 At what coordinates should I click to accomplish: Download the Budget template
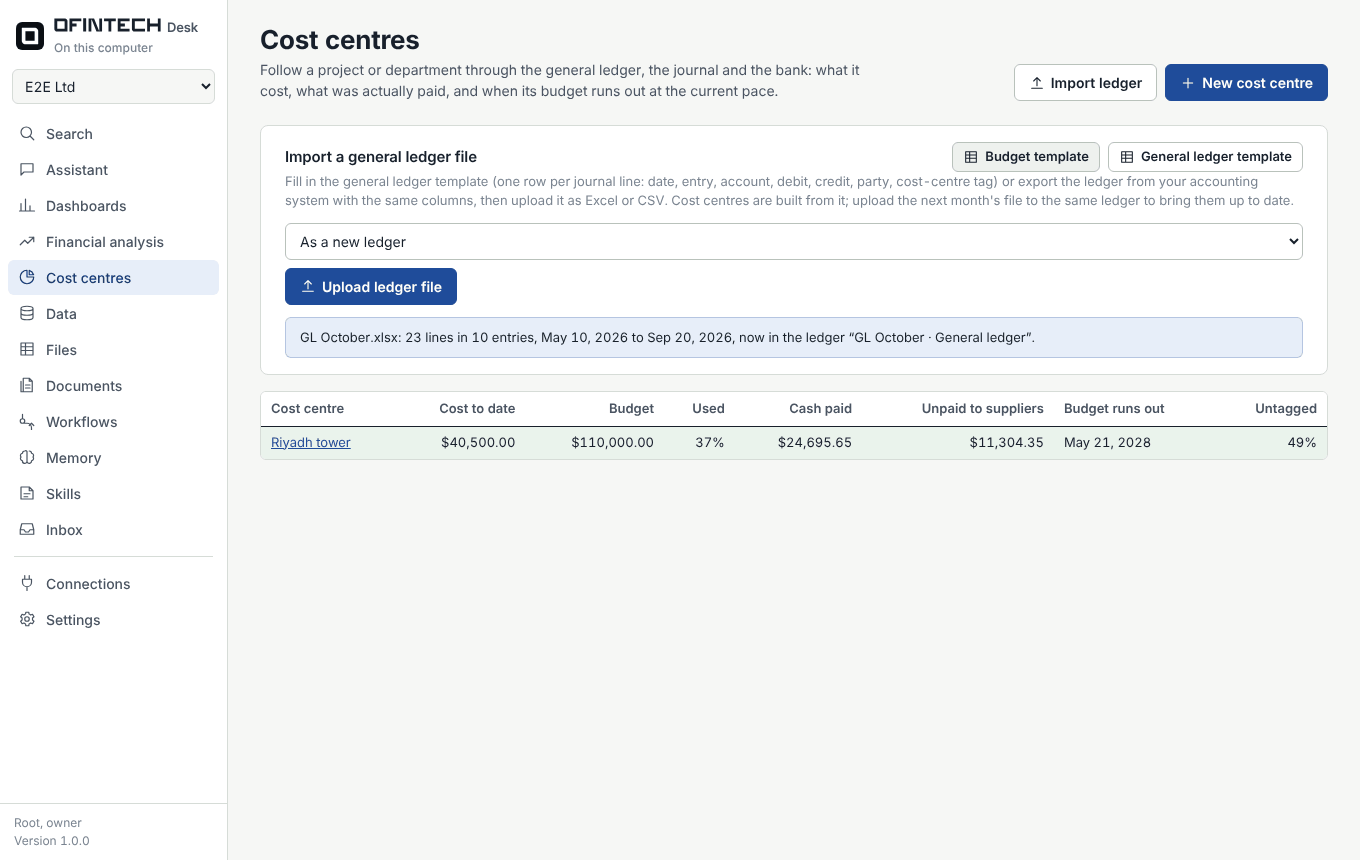1026,157
